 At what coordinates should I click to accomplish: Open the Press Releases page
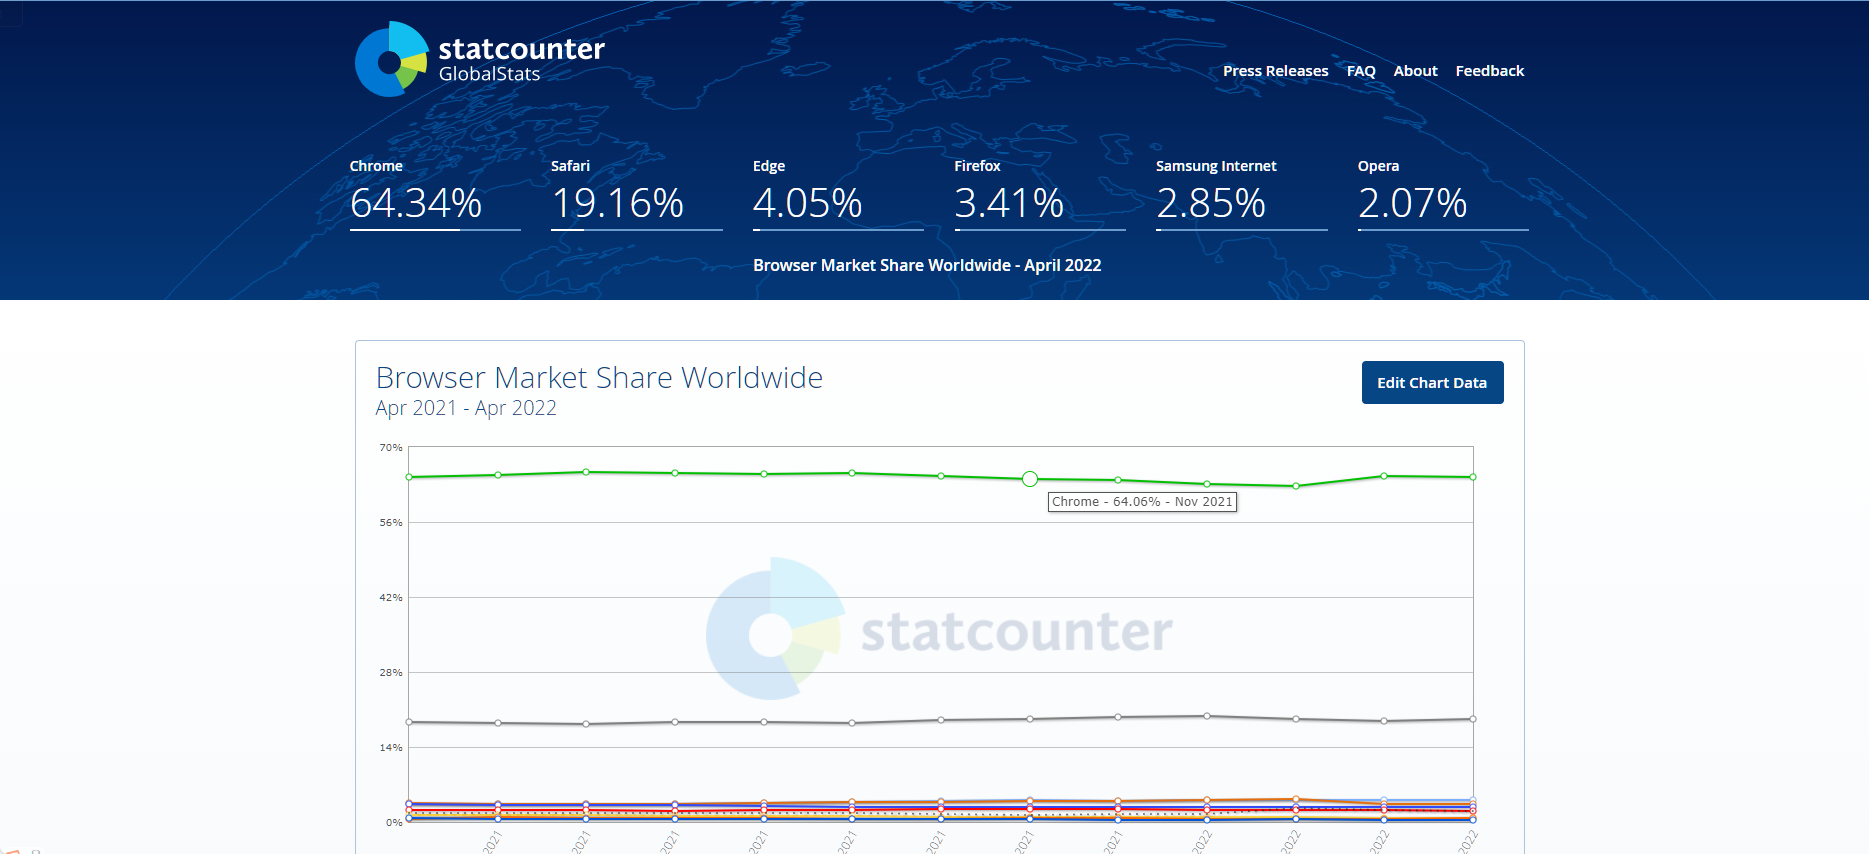(1275, 71)
